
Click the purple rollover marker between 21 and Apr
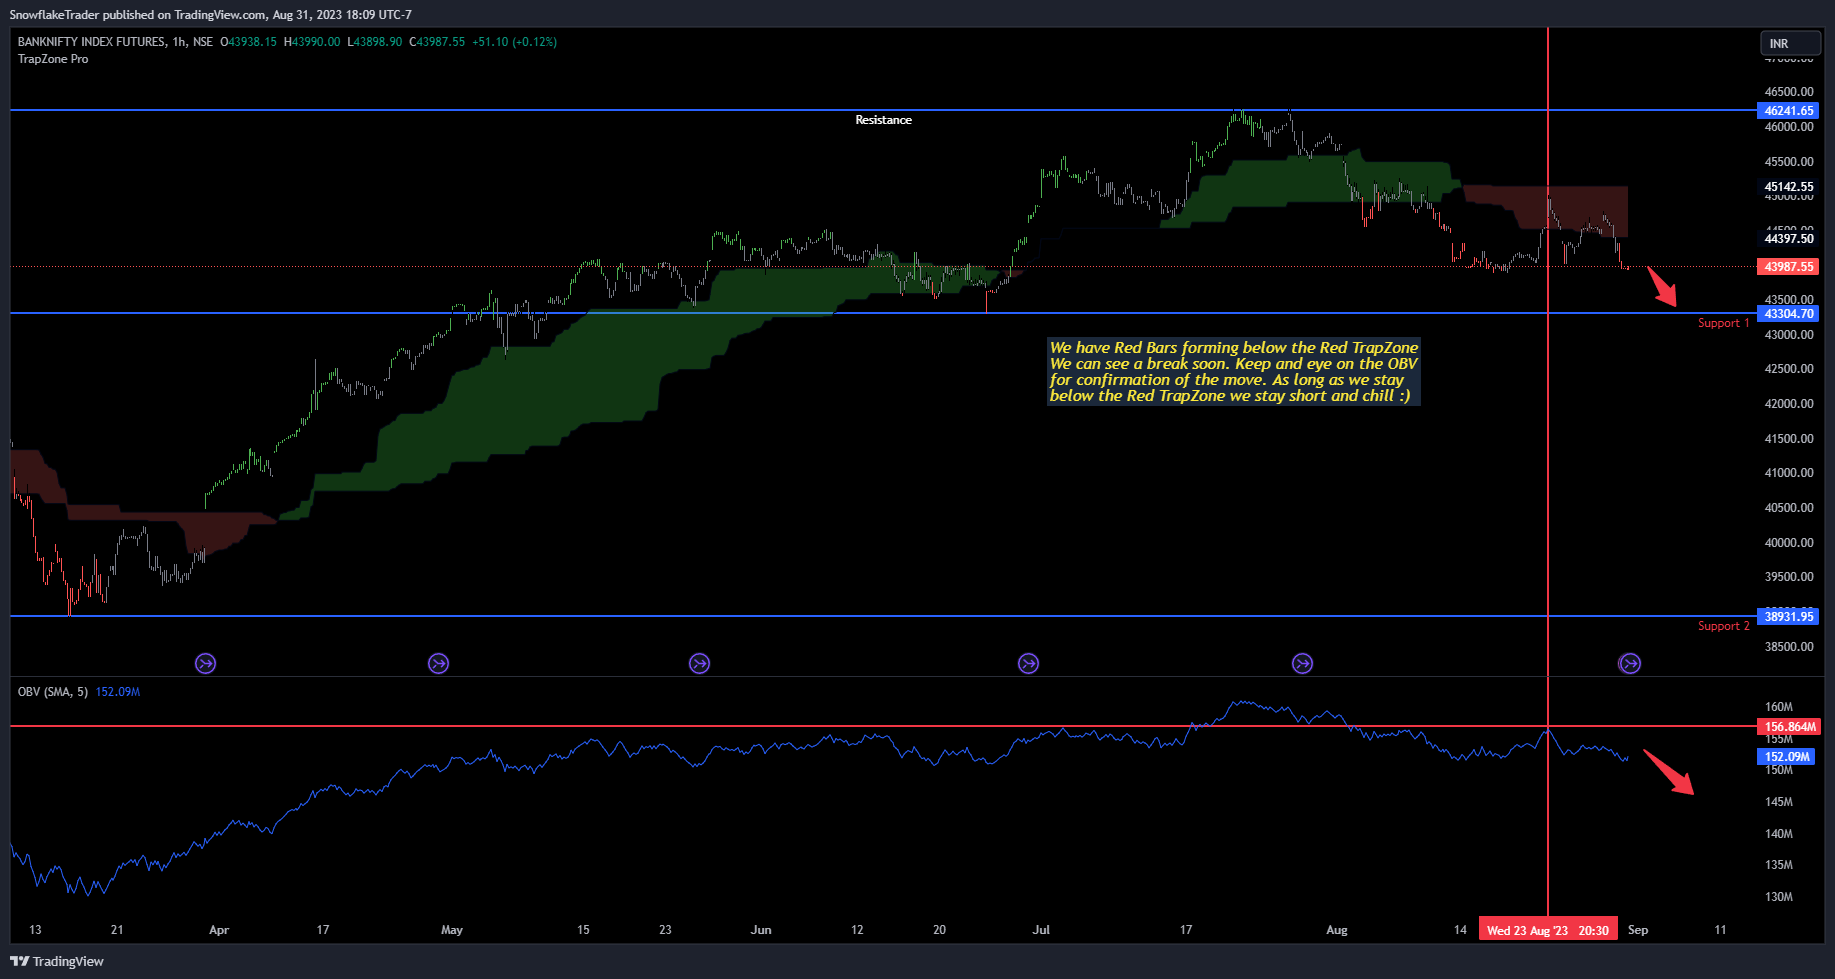tap(205, 663)
